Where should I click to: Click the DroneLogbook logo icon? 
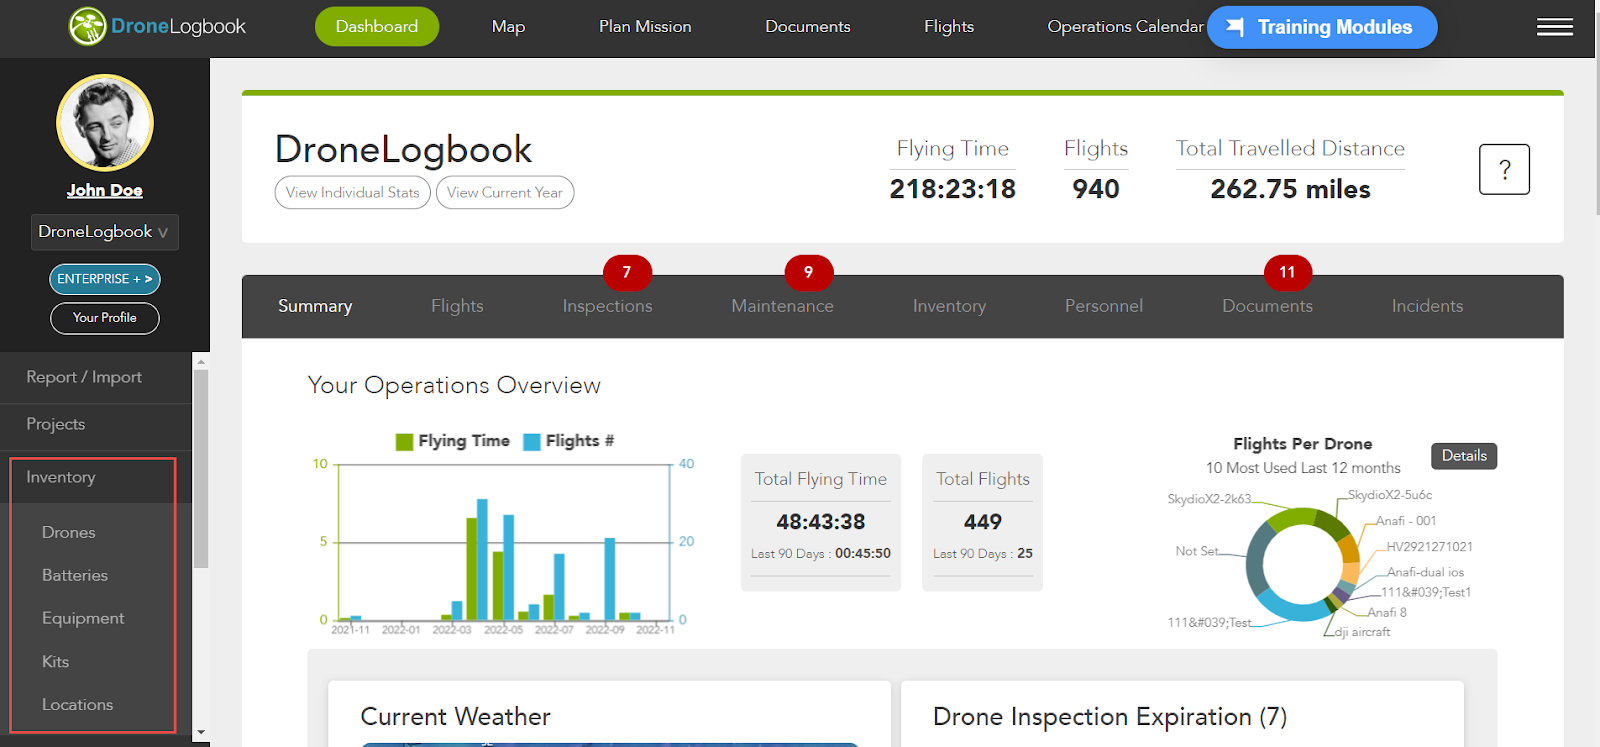click(87, 27)
